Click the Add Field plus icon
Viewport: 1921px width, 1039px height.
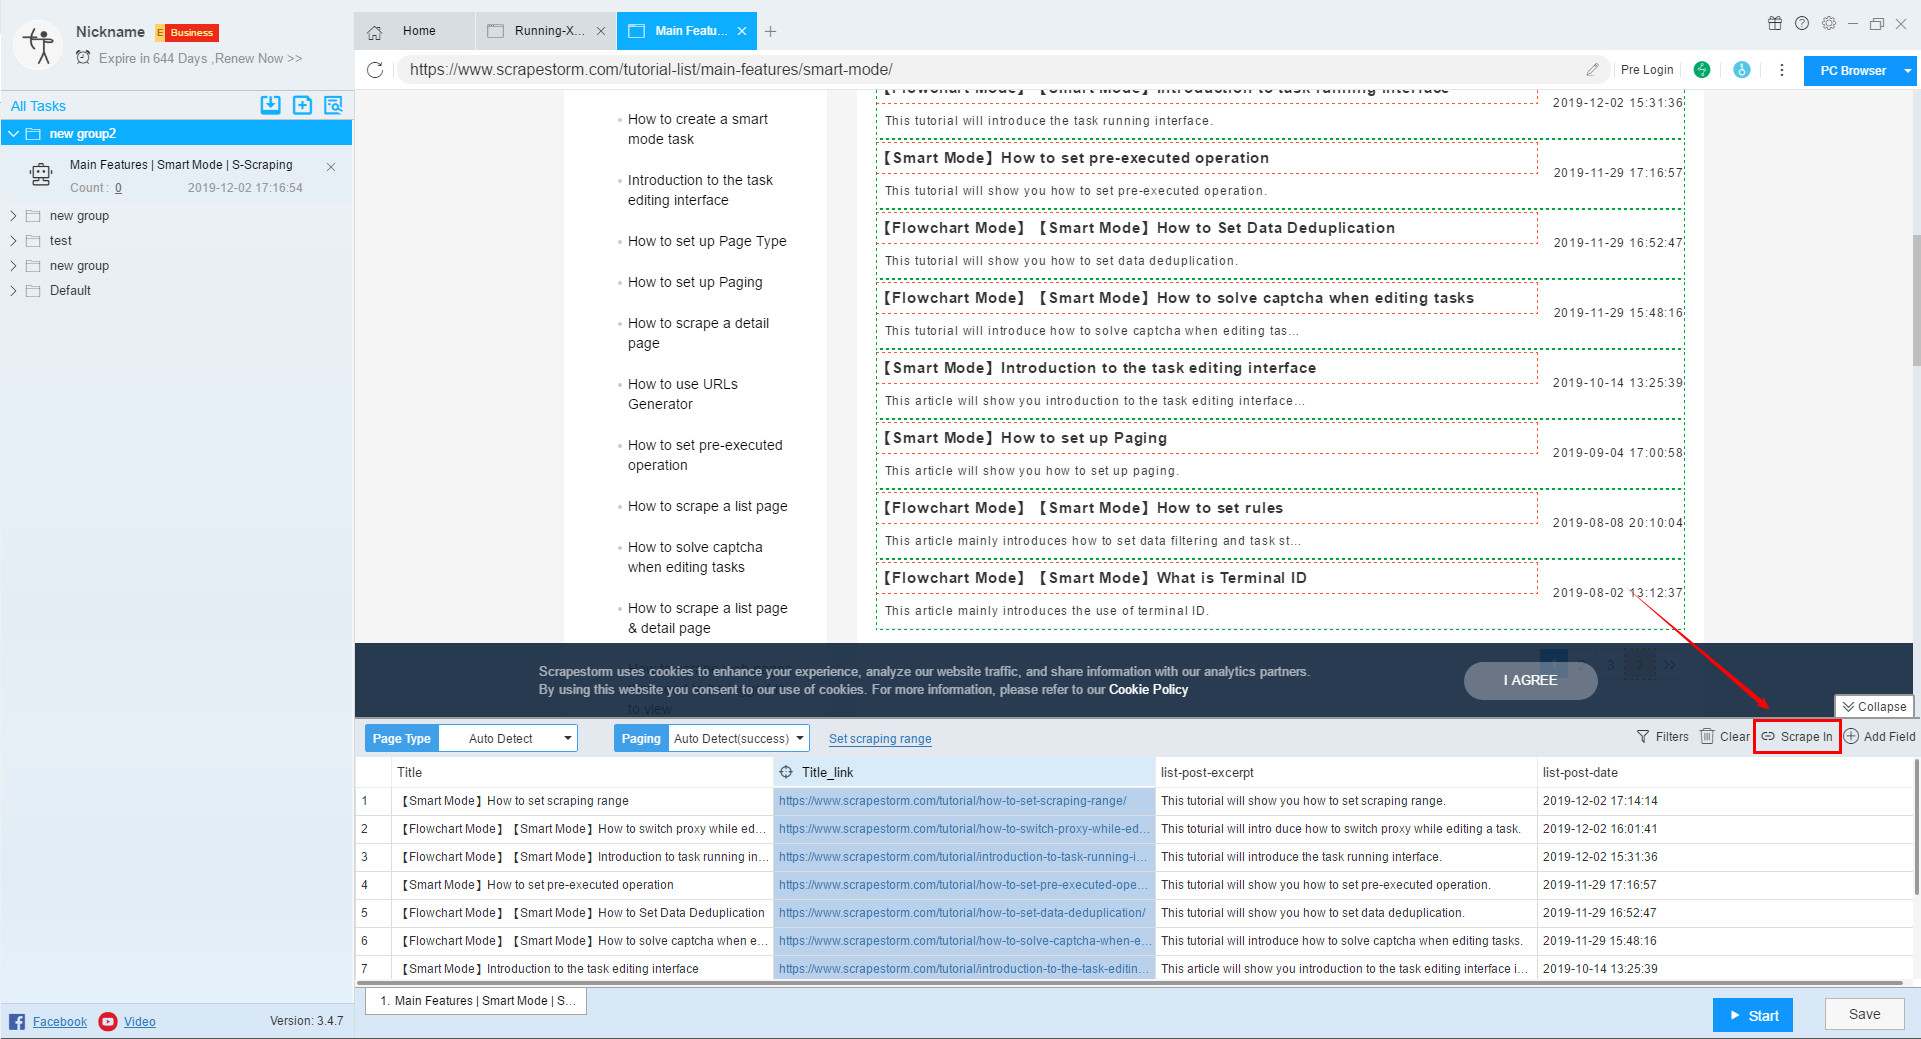[1852, 737]
